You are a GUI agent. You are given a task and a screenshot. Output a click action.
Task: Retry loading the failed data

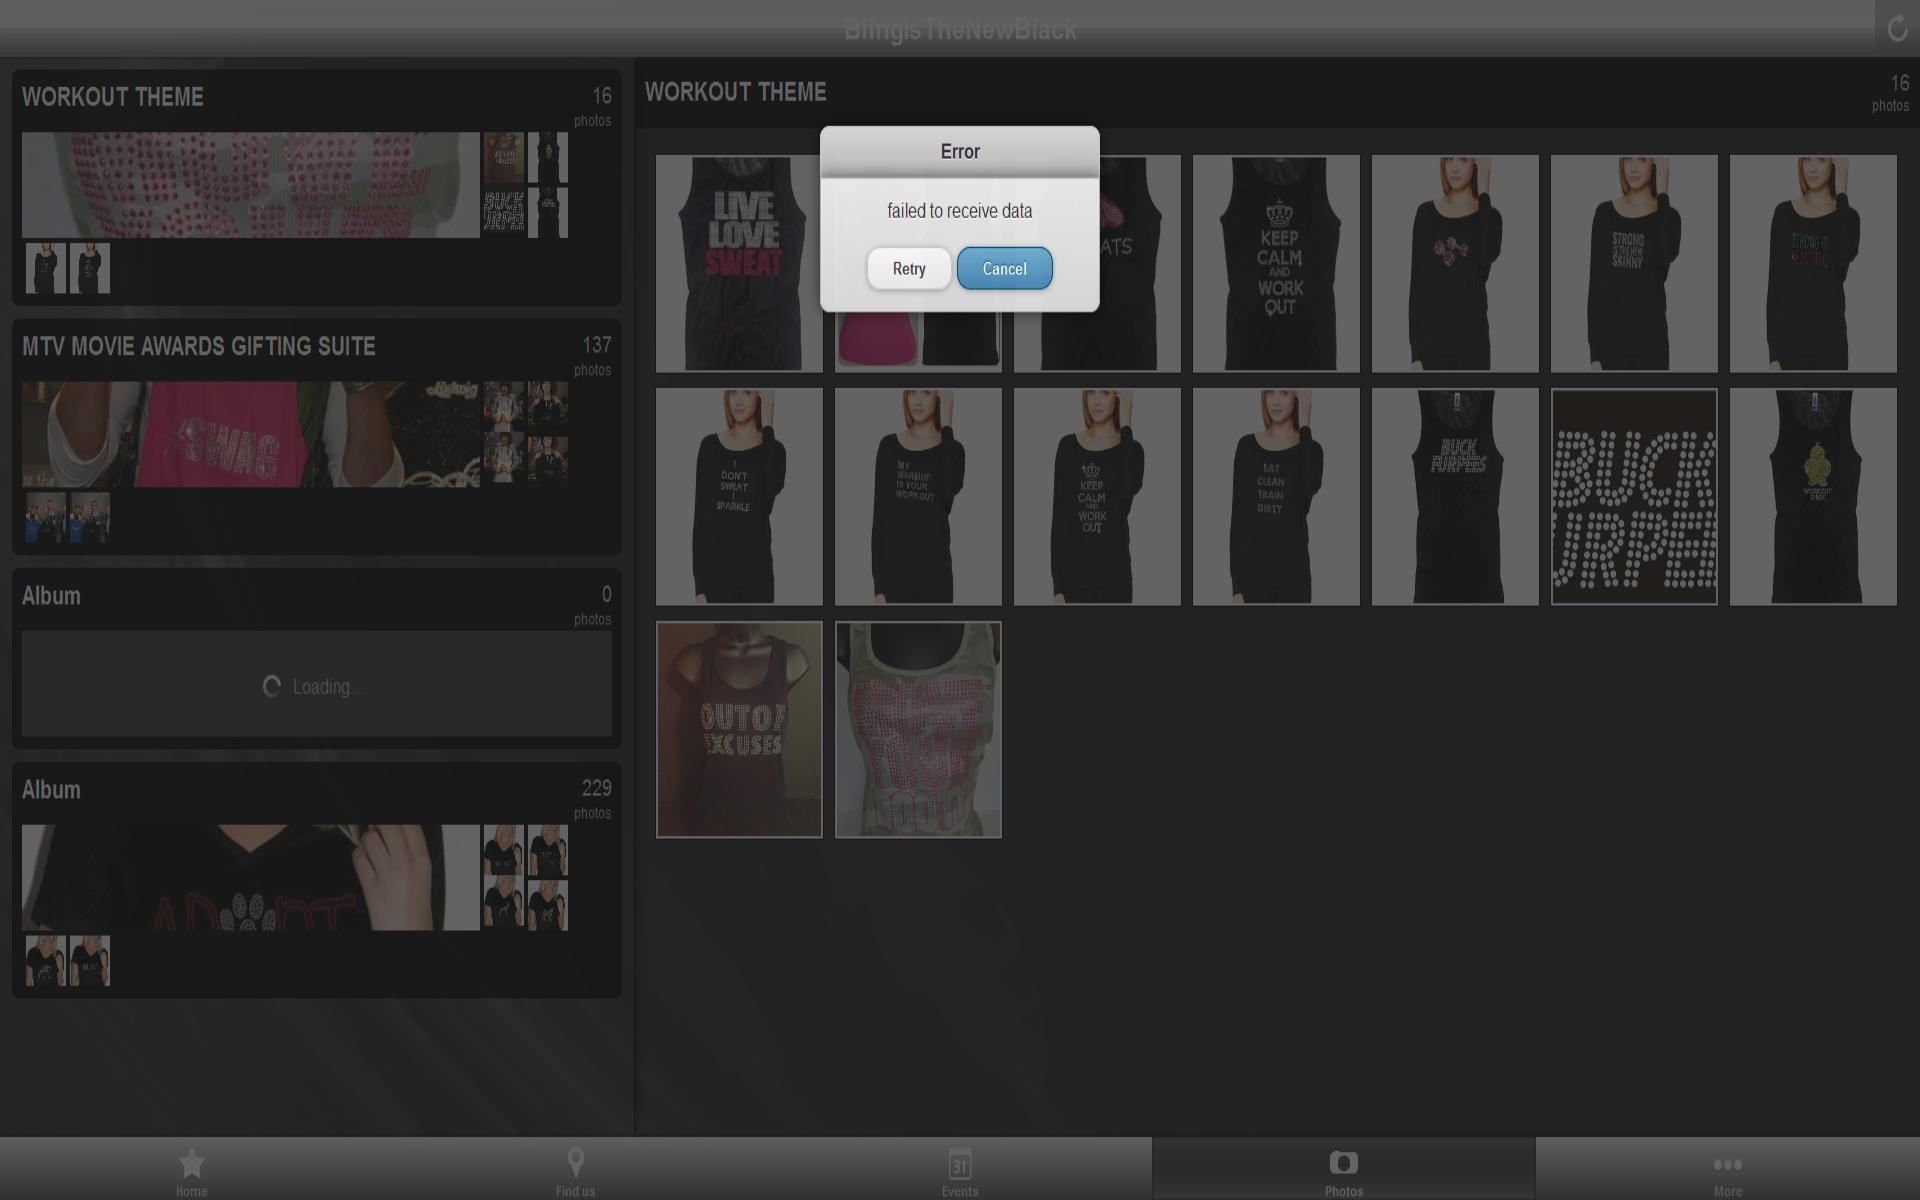pos(908,268)
